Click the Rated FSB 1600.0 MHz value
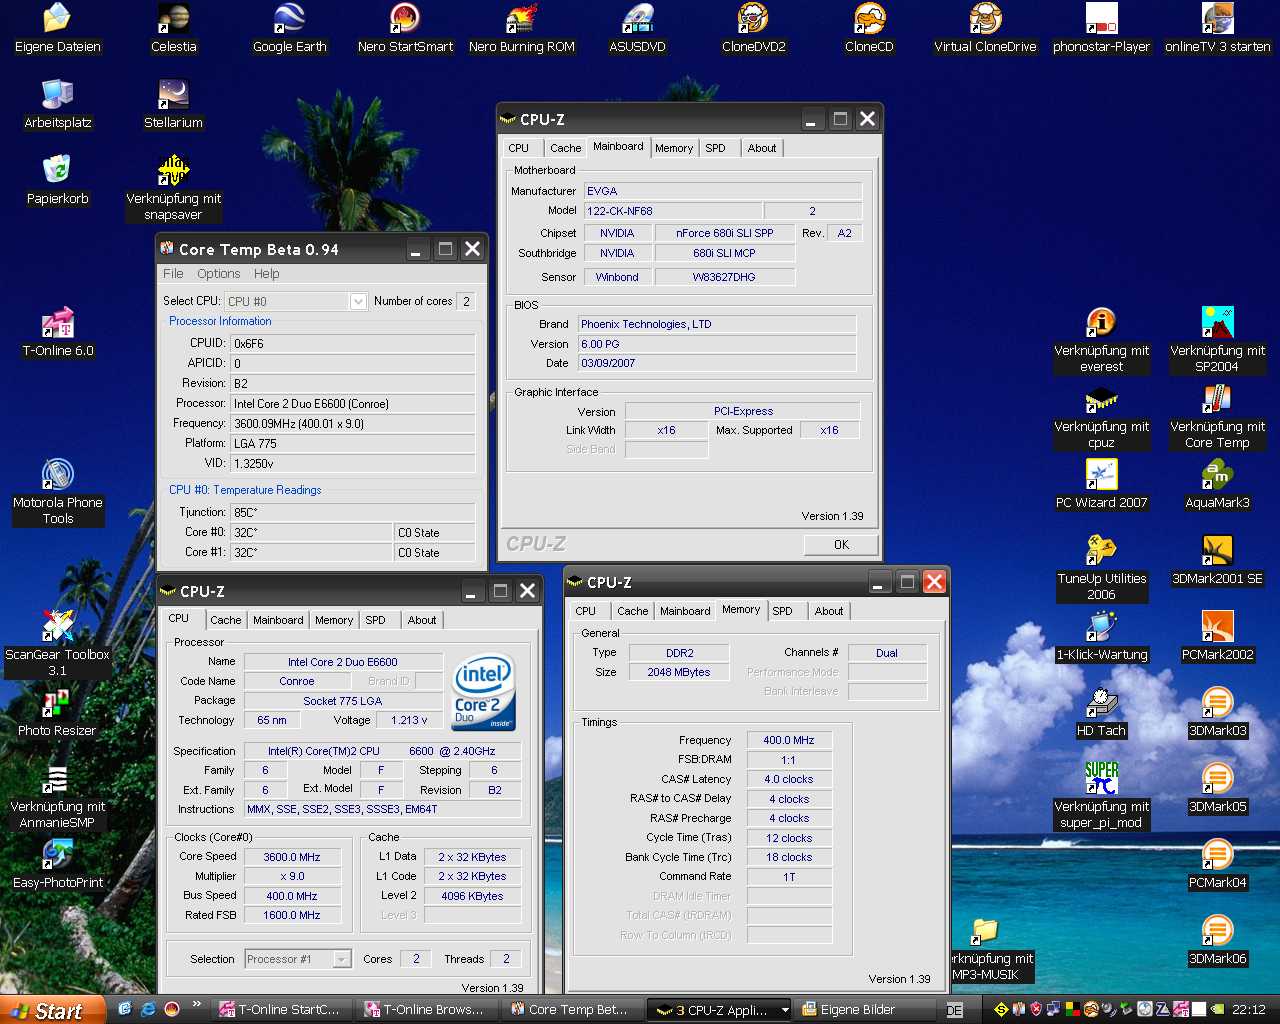The image size is (1280, 1024). point(292,915)
